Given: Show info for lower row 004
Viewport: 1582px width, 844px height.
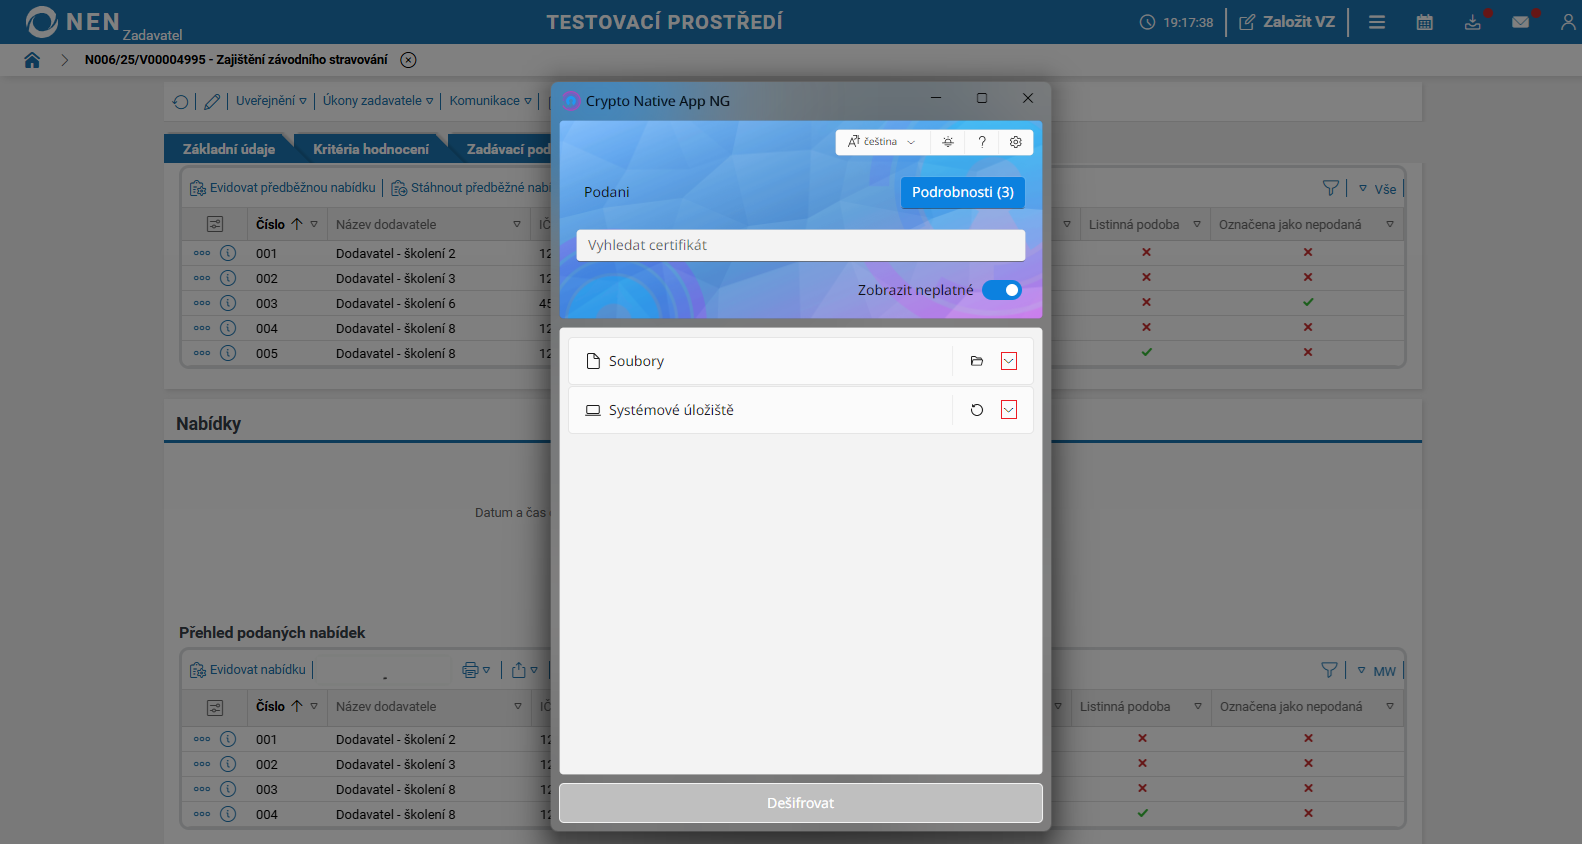Looking at the screenshot, I should click(228, 814).
